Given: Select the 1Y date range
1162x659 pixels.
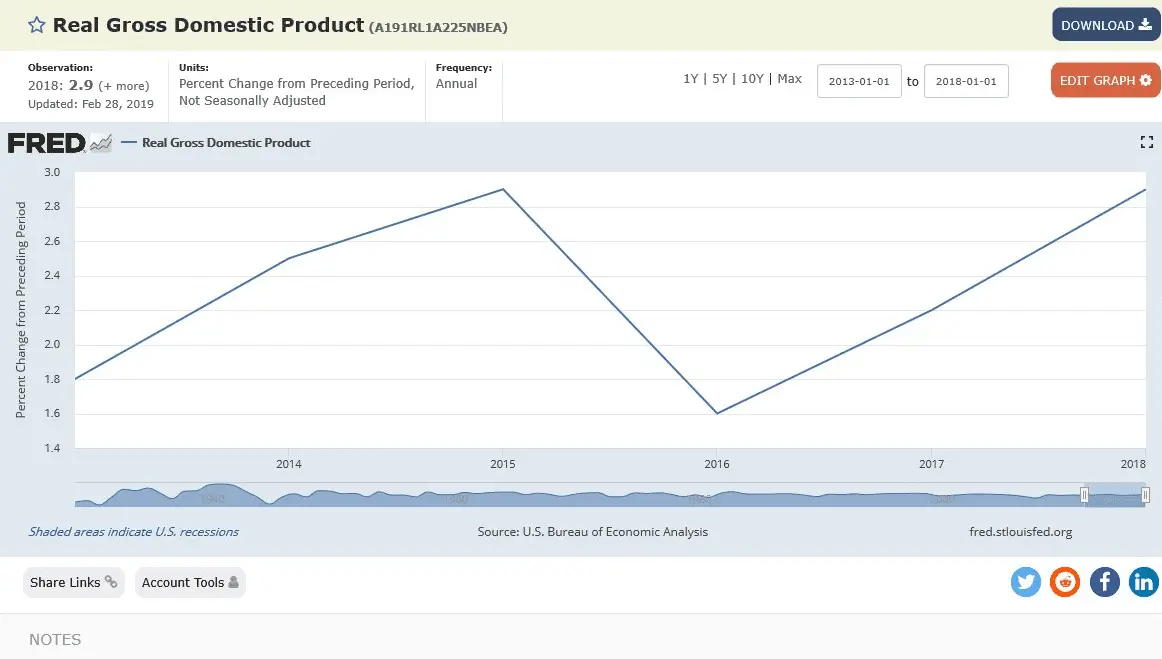Looking at the screenshot, I should 691,79.
